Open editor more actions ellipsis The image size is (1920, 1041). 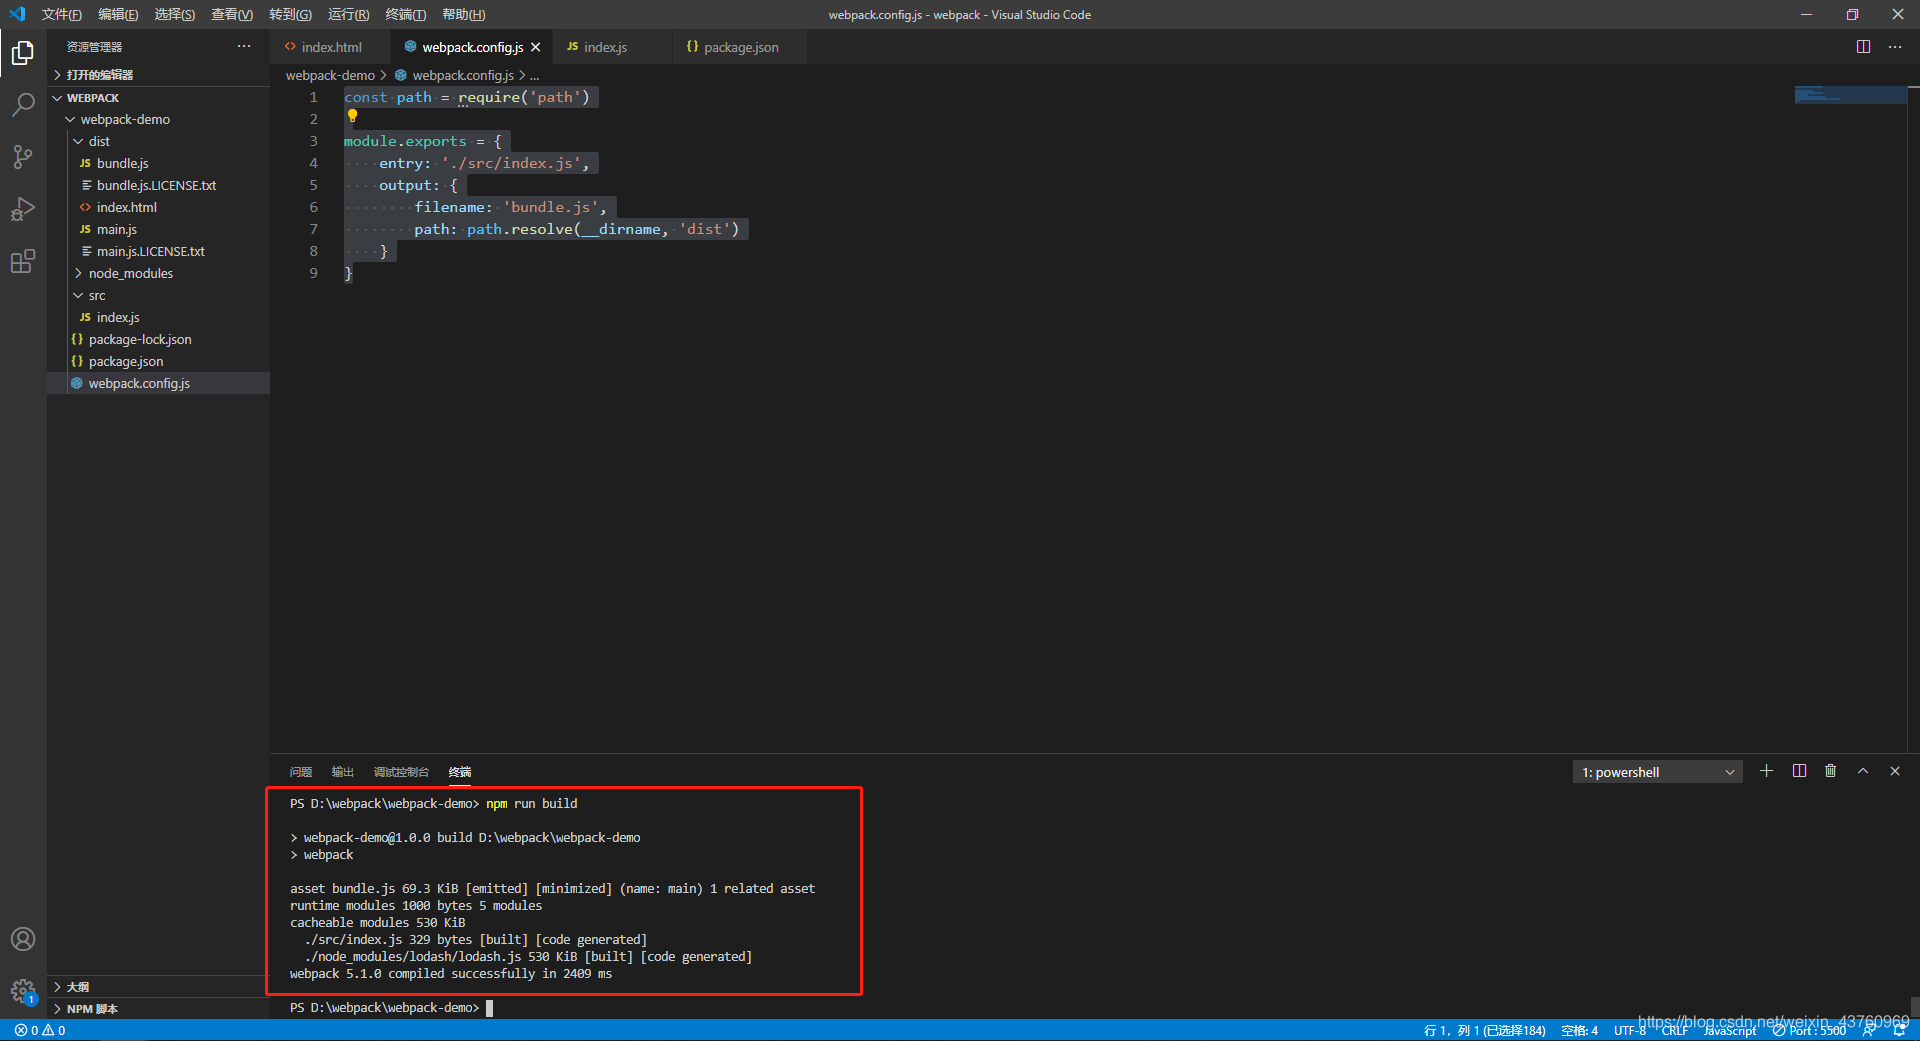[x=1895, y=47]
